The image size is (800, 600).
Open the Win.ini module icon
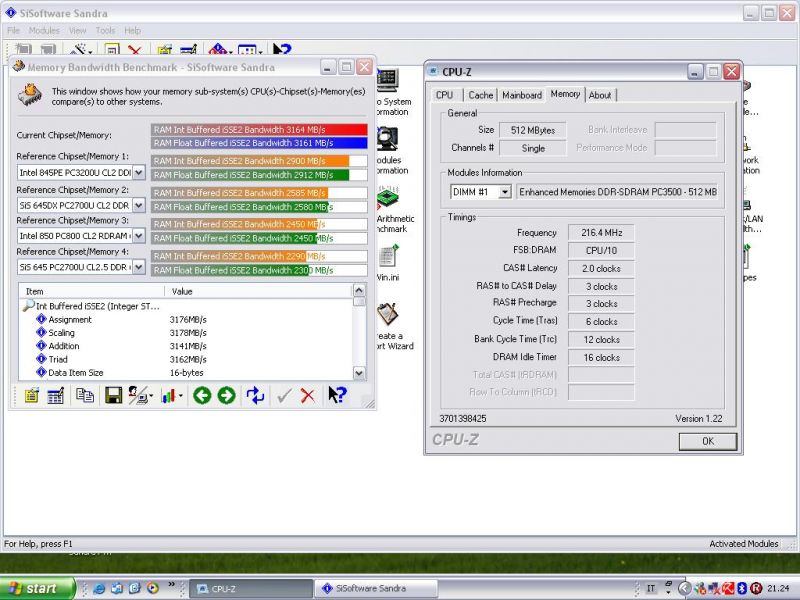click(x=388, y=255)
